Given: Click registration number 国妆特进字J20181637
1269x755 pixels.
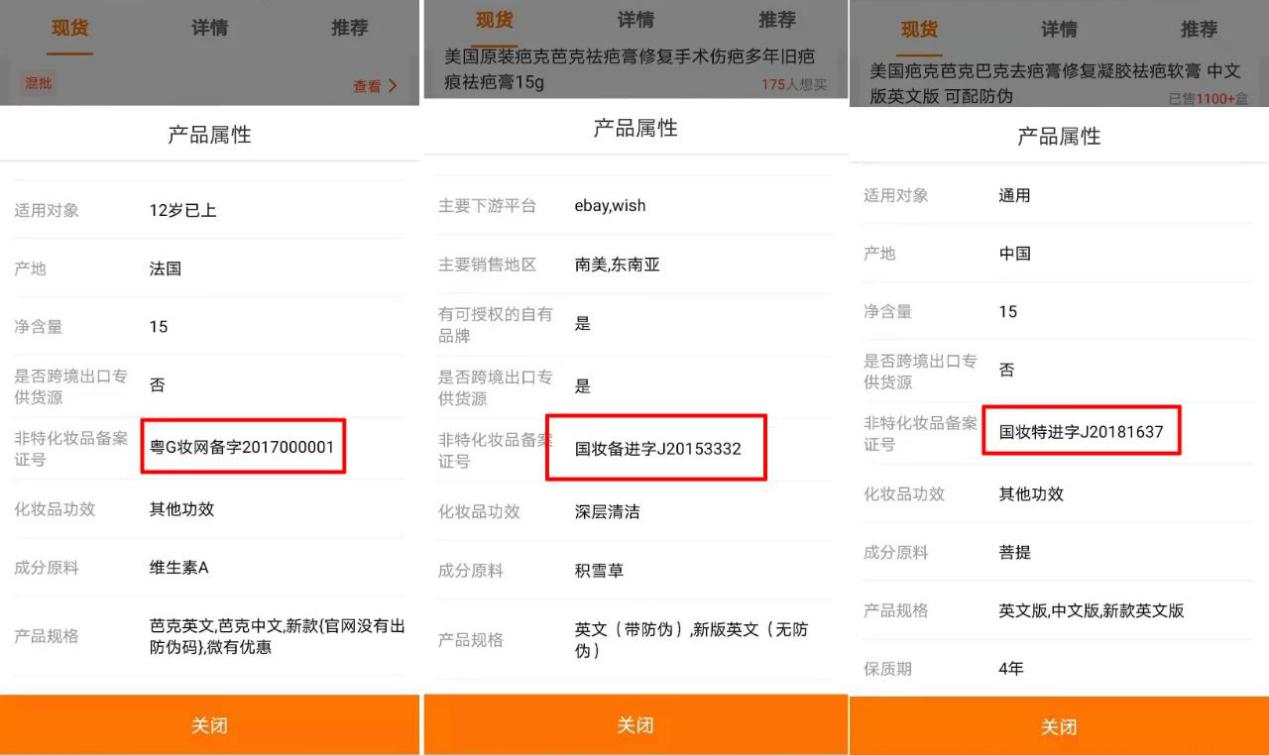Looking at the screenshot, I should click(1079, 433).
